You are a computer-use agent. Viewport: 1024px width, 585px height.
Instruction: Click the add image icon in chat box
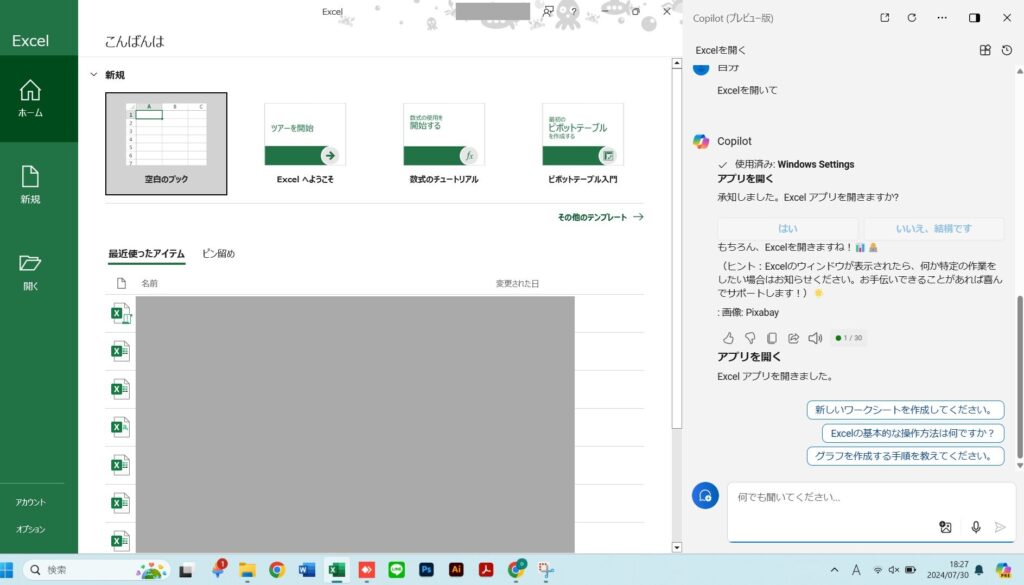pos(945,527)
